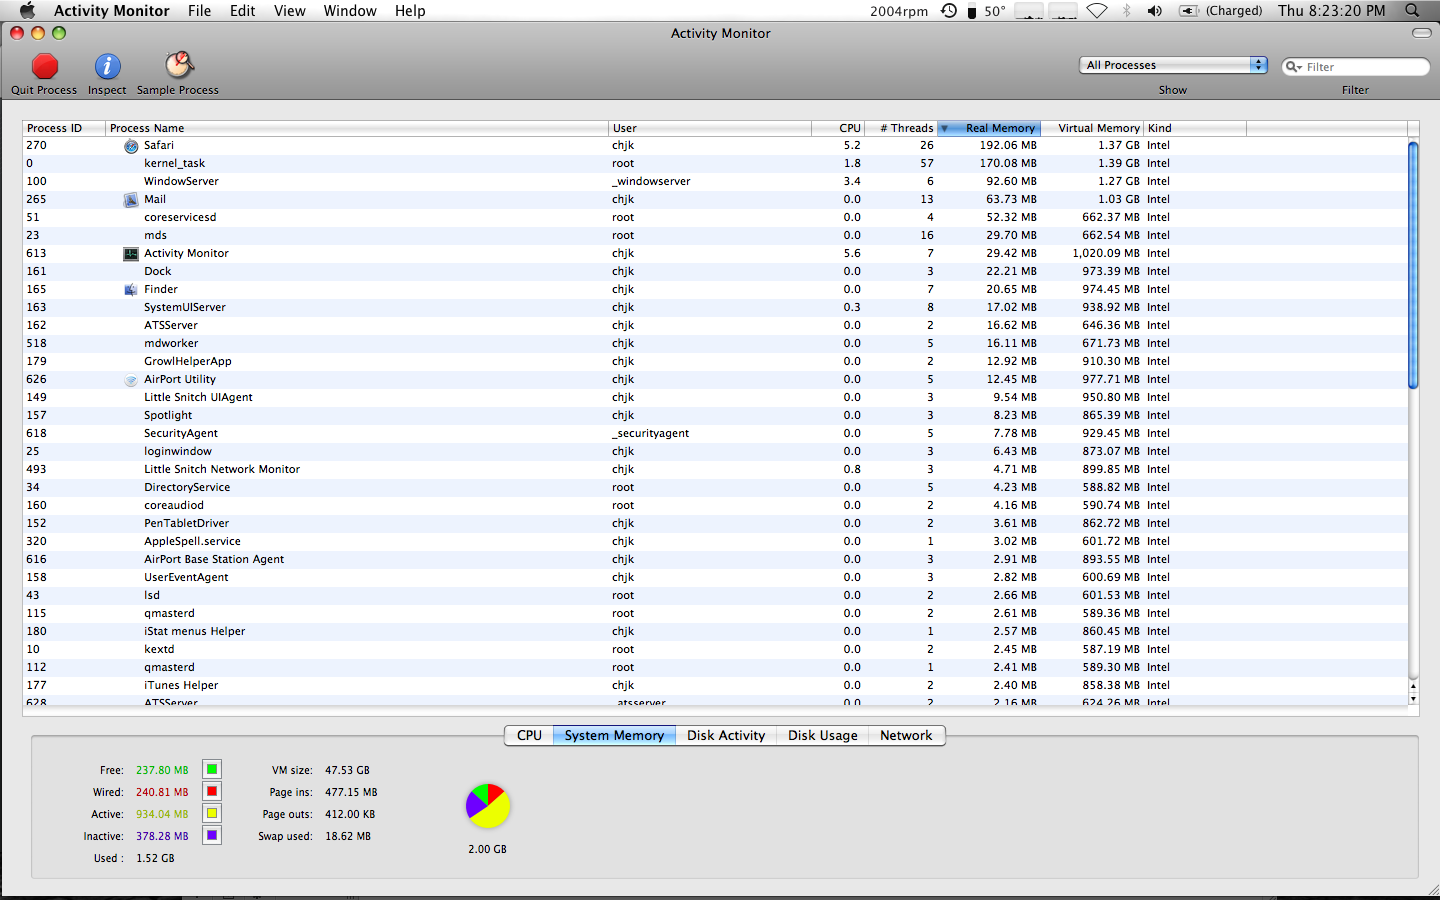1440x900 pixels.
Task: Click the AirPort Utility icon in process list
Action: coord(131,380)
